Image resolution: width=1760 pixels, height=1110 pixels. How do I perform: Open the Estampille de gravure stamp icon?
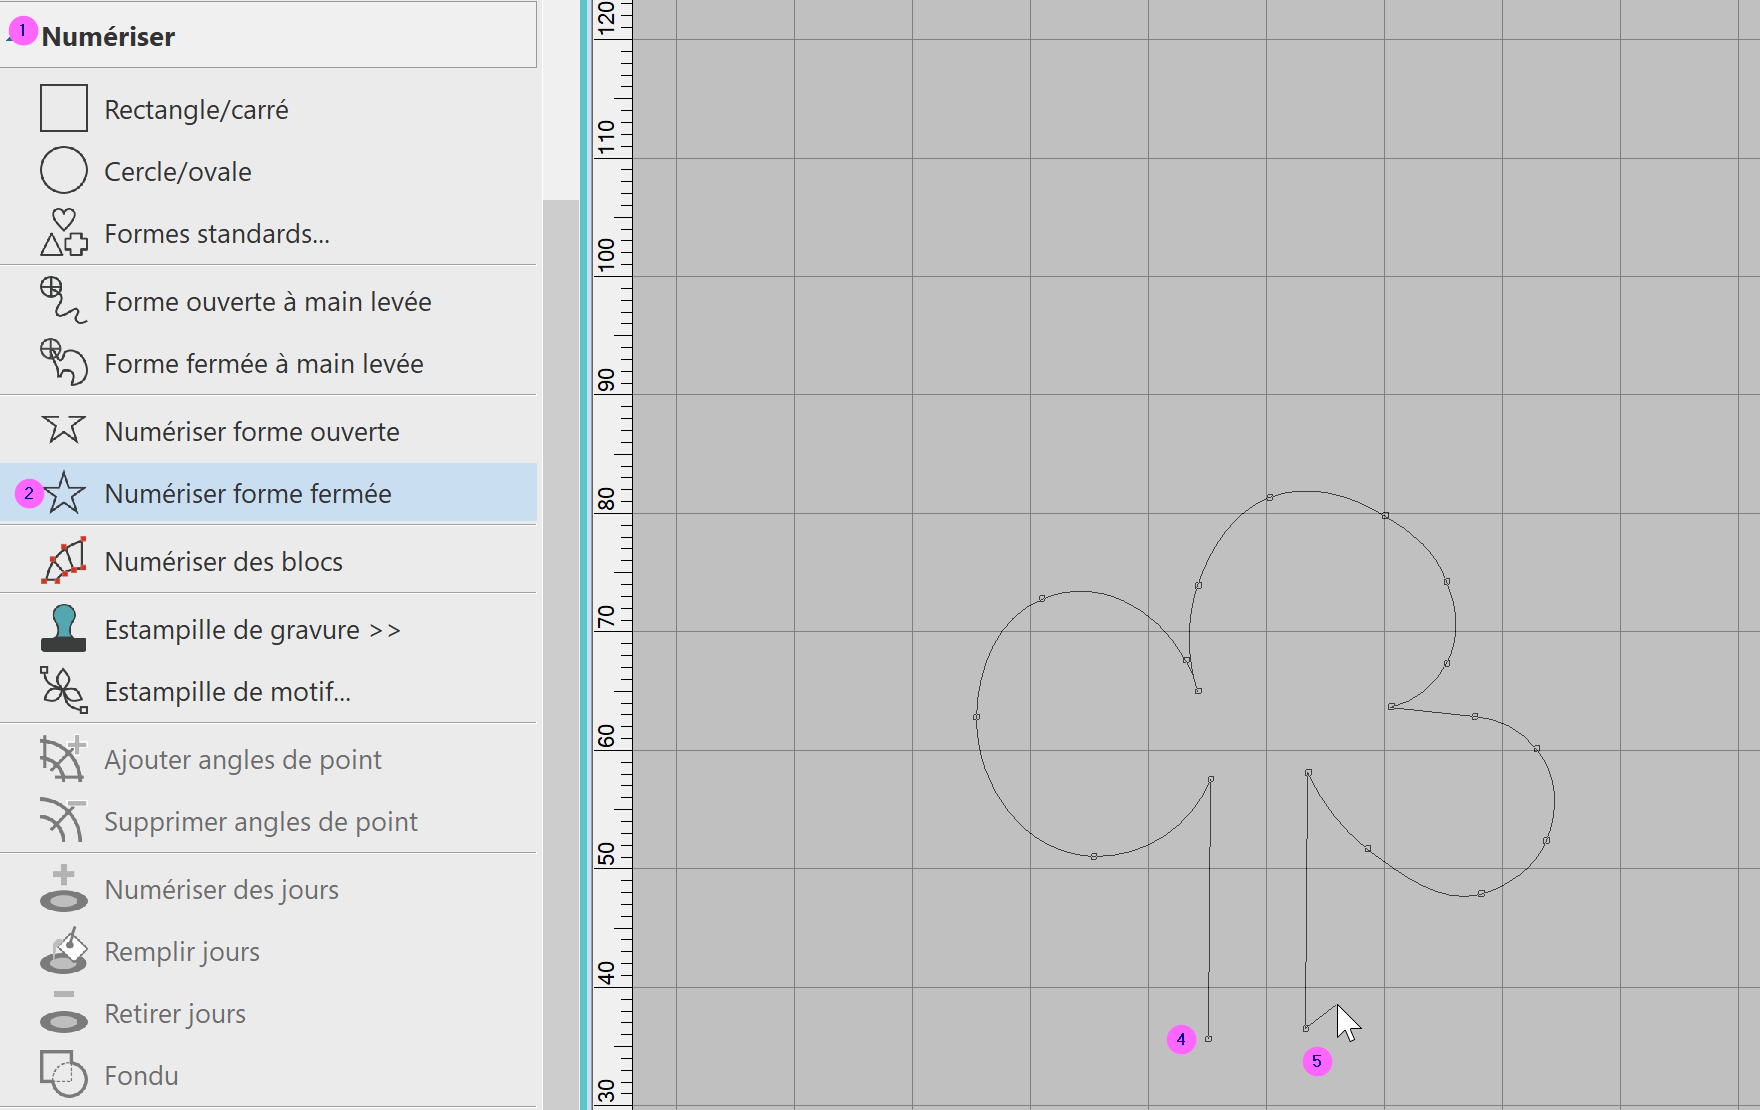tap(63, 629)
